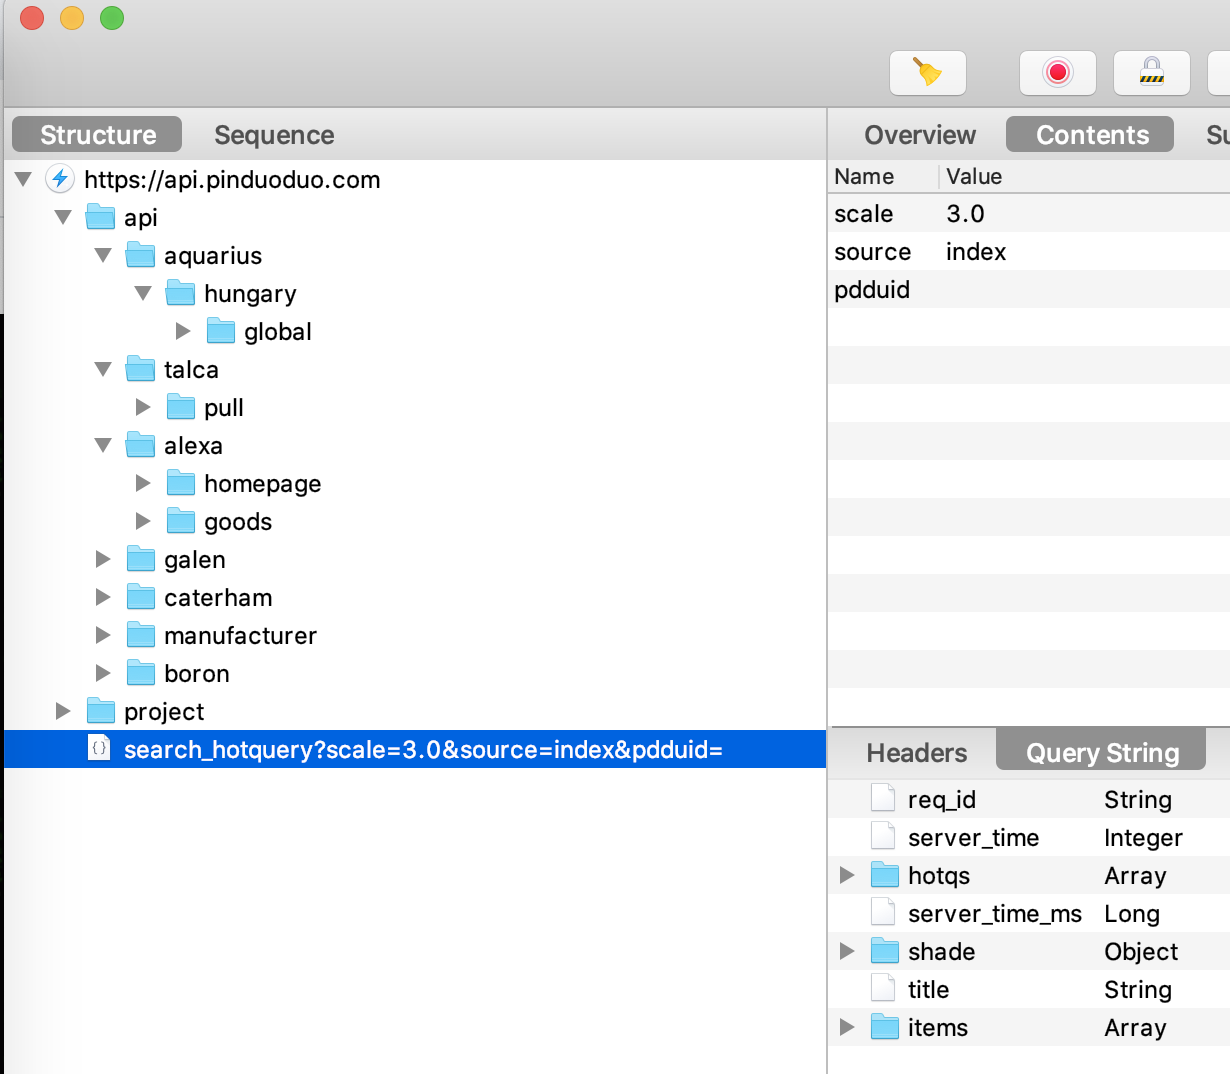
Task: Expand the goods folder triangle
Action: coord(143,521)
